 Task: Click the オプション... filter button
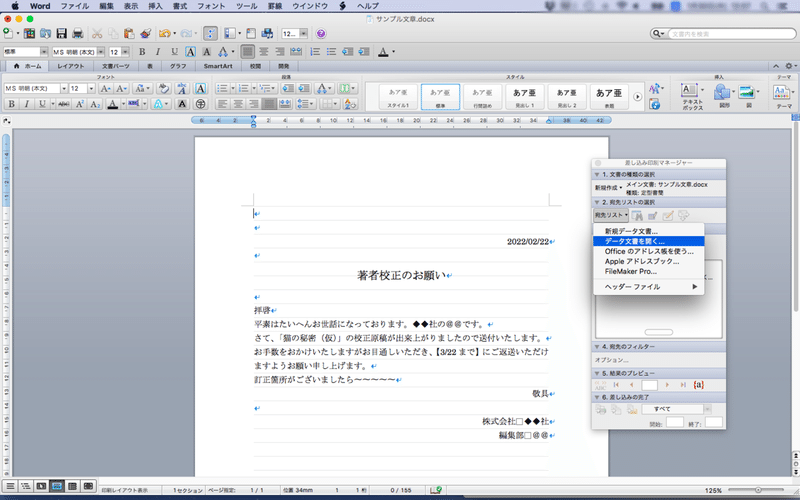click(611, 360)
